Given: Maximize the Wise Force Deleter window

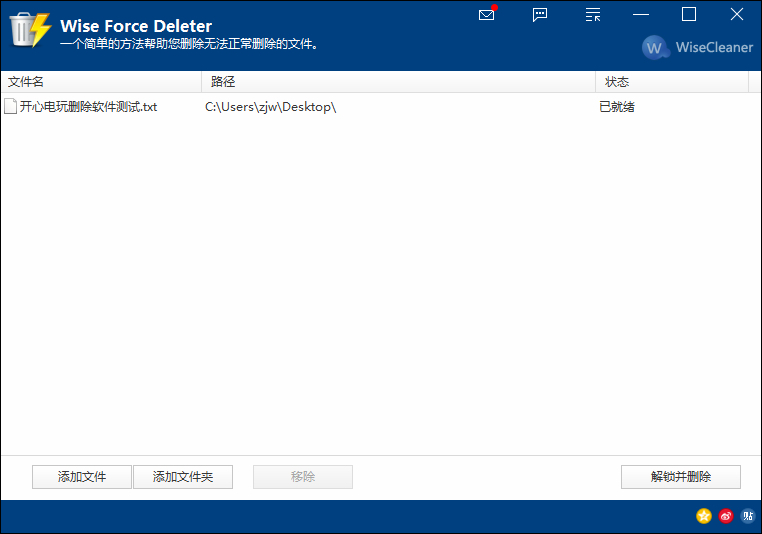Looking at the screenshot, I should [689, 15].
